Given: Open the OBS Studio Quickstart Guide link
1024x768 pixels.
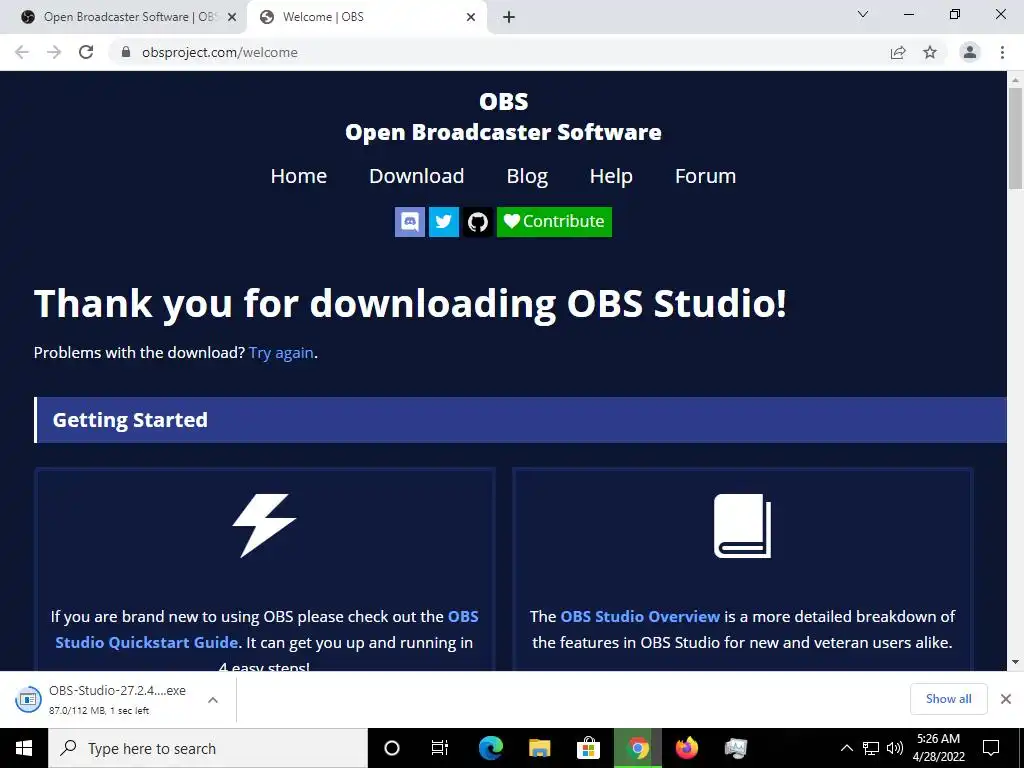Looking at the screenshot, I should pos(267,630).
